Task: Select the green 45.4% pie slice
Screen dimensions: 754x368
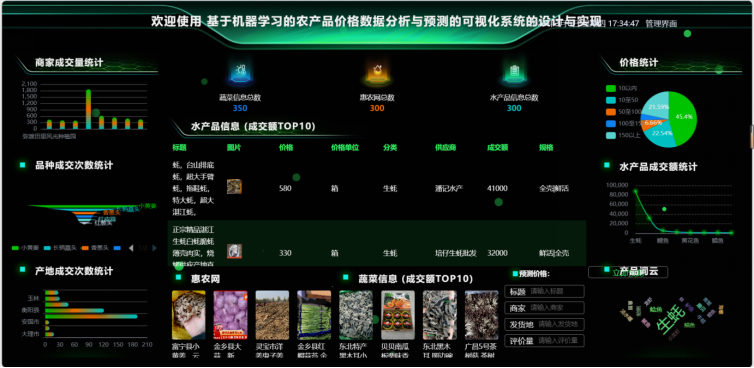Action: tap(683, 116)
